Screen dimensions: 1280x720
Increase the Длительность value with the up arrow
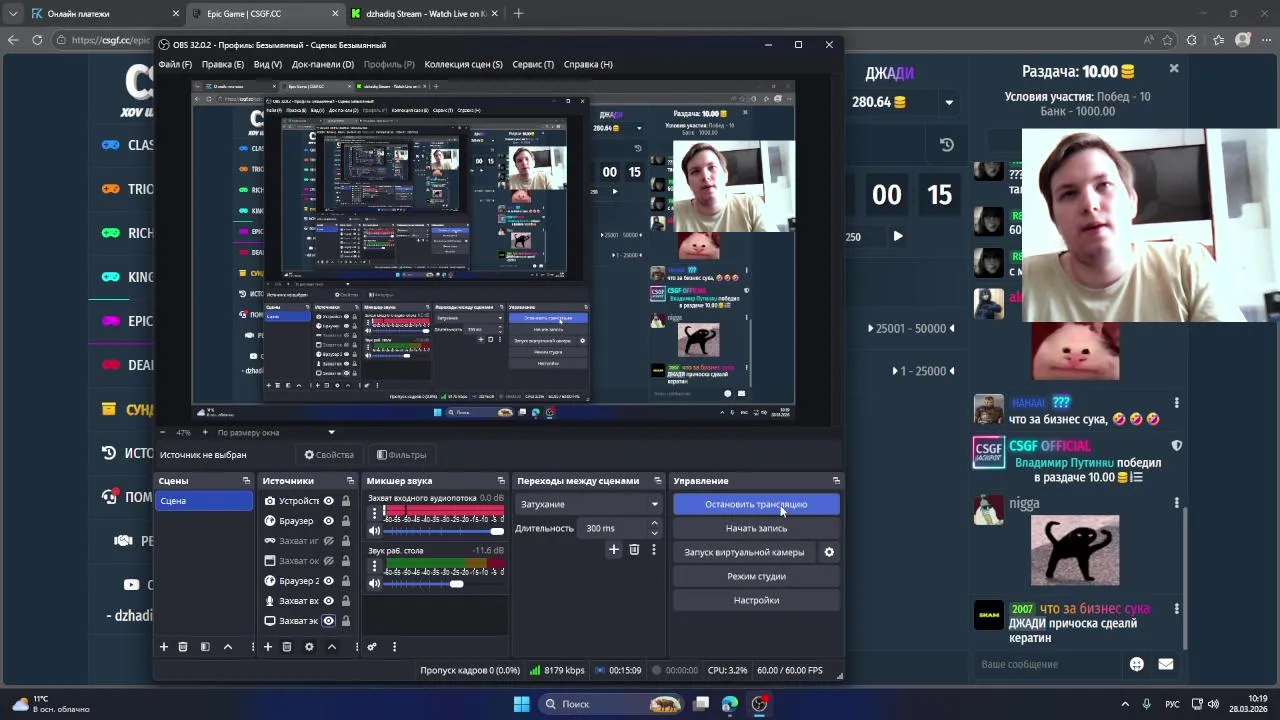[654, 523]
